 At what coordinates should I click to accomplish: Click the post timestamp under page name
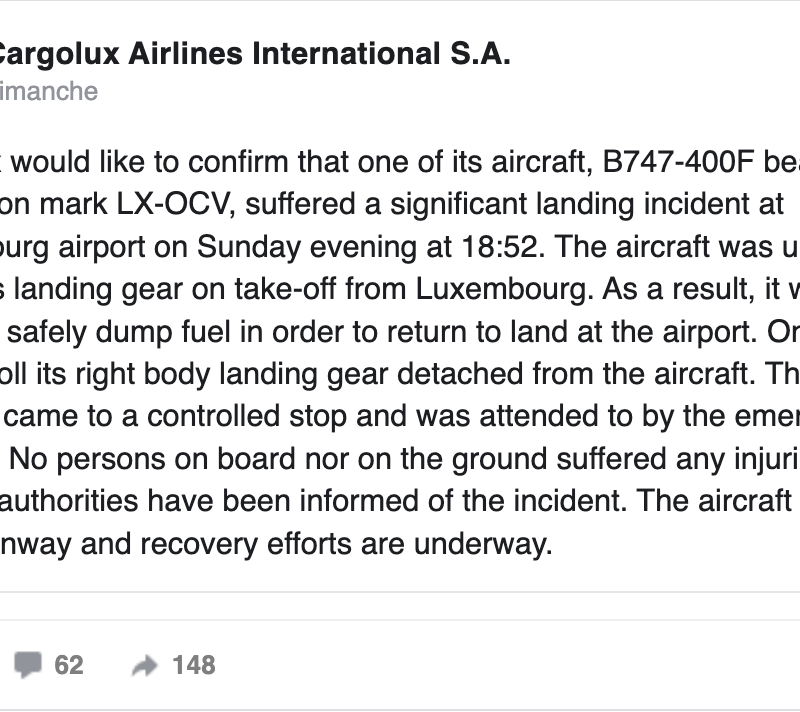pos(48,92)
